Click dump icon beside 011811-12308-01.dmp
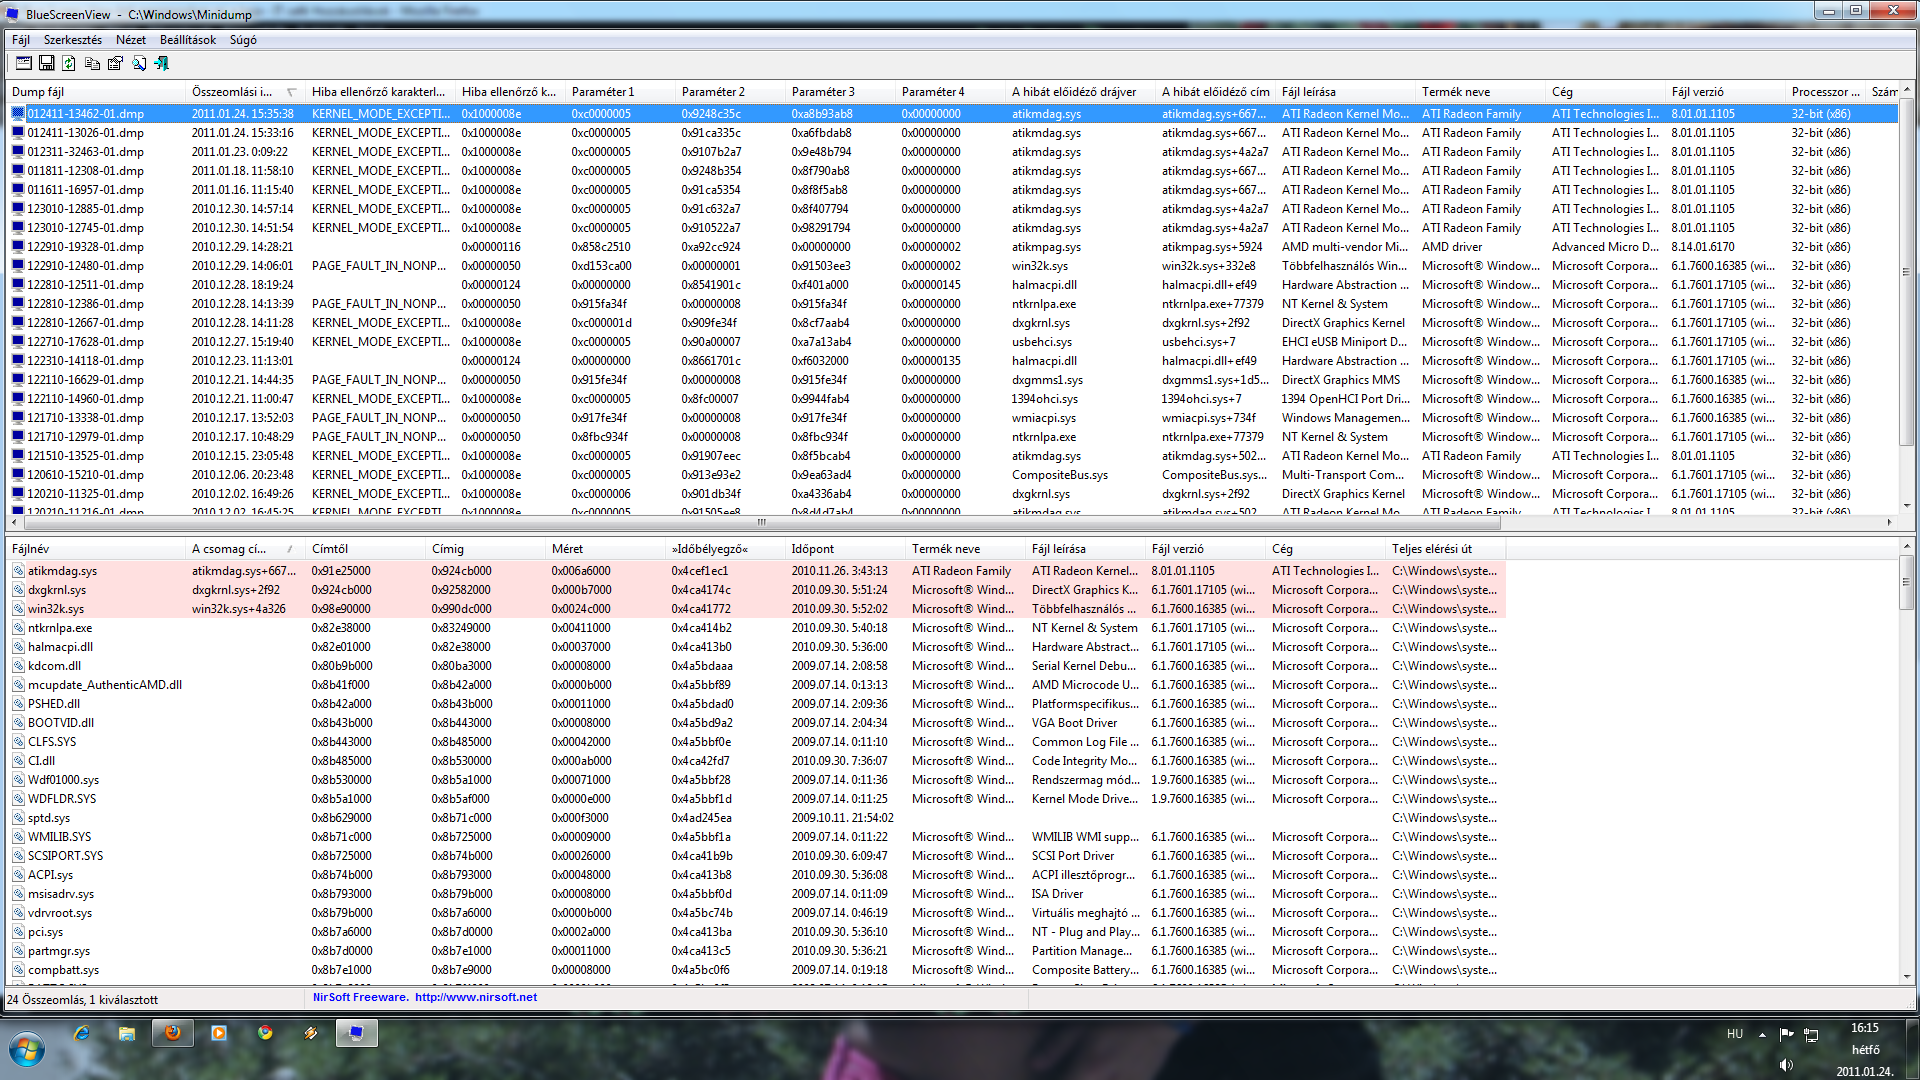The image size is (1920, 1080). (18, 171)
